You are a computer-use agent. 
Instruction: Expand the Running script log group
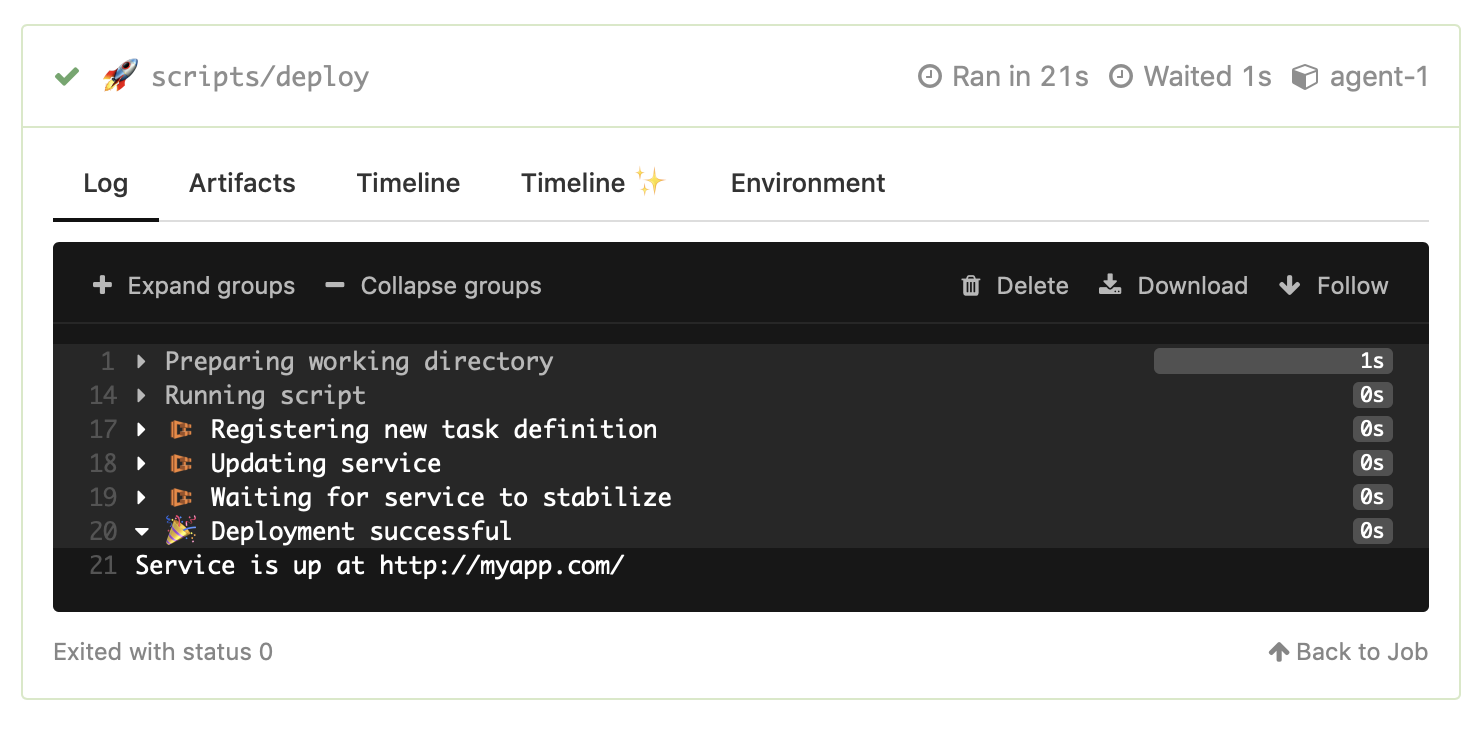pos(141,395)
